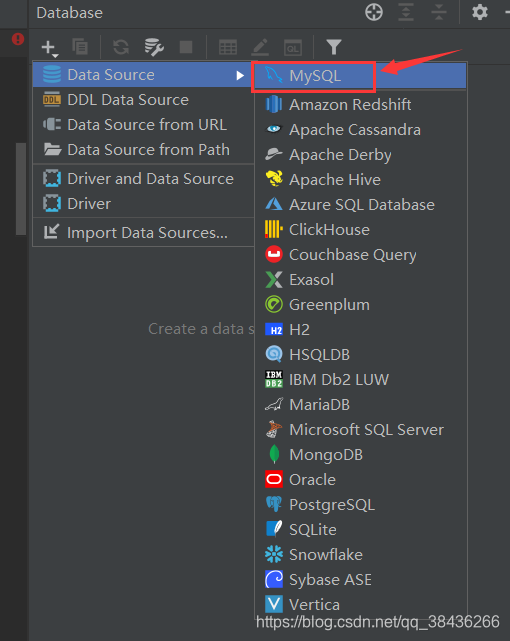
Task: Click the Collapse All icon
Action: (438, 12)
